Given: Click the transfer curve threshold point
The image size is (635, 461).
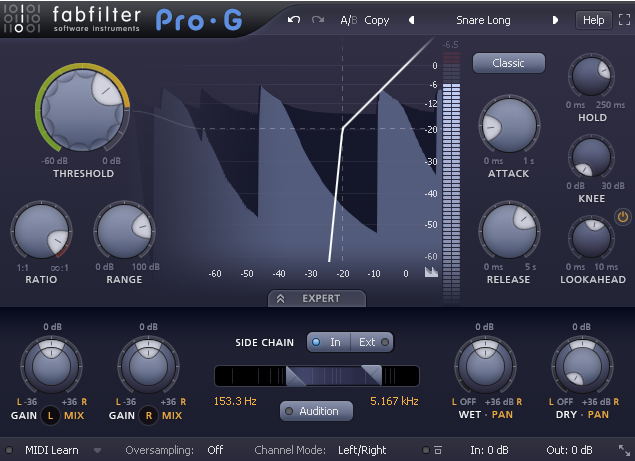Looking at the screenshot, I should 343,128.
